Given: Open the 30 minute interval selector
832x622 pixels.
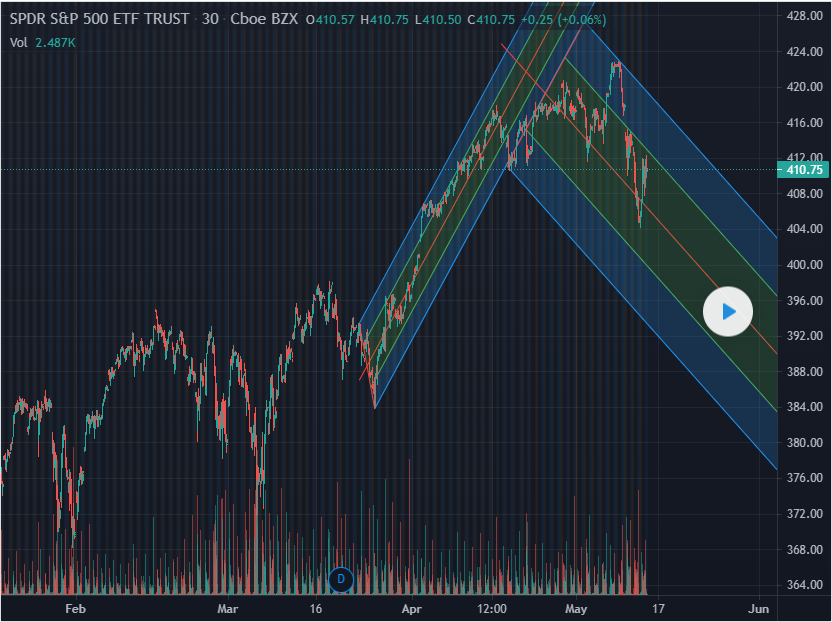Looking at the screenshot, I should pyautogui.click(x=211, y=20).
